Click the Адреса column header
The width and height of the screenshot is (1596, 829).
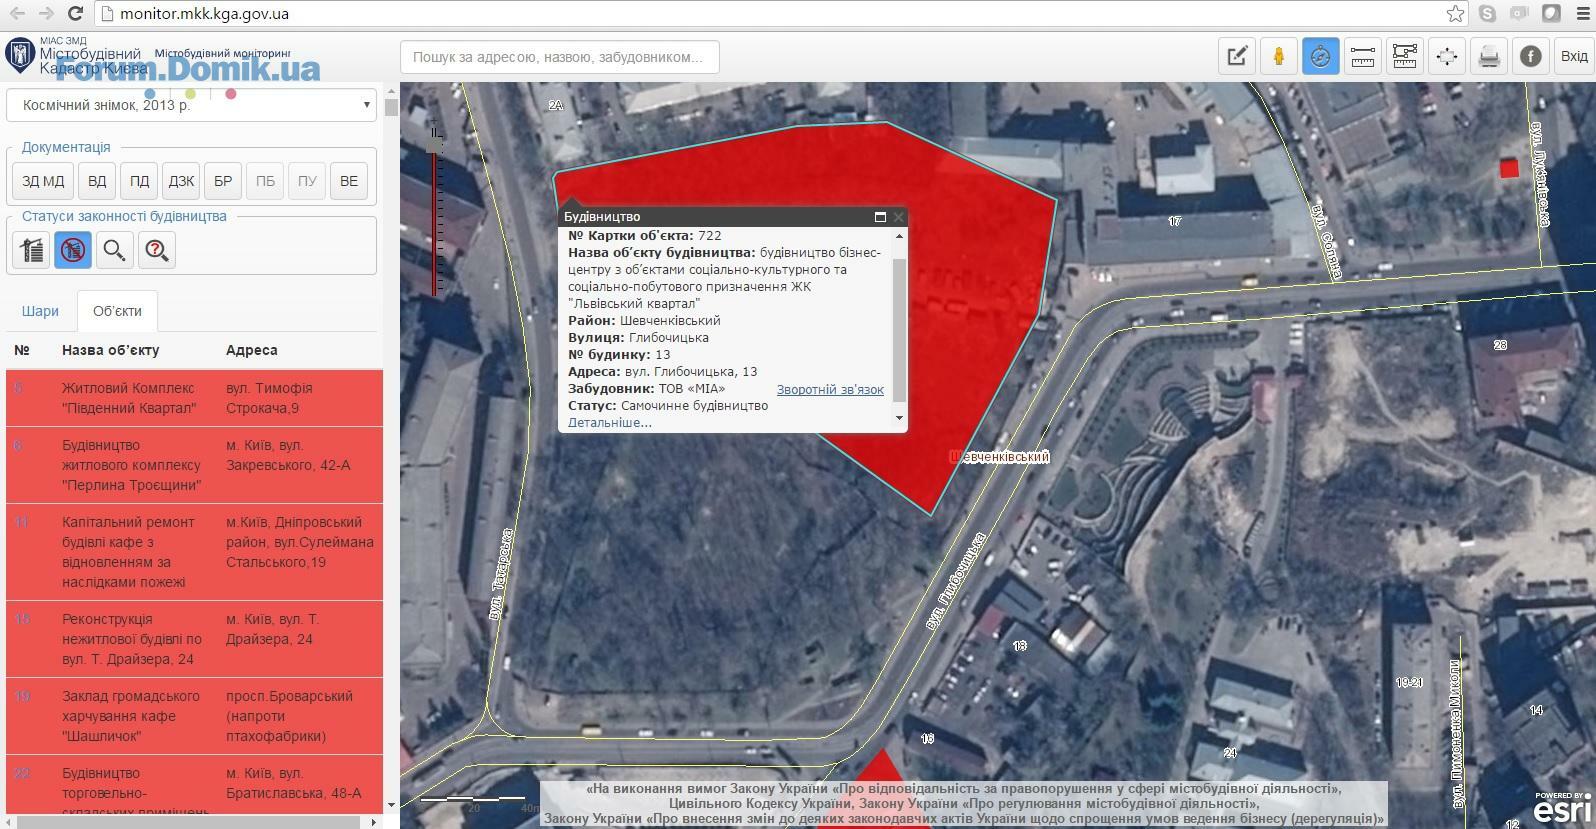252,350
